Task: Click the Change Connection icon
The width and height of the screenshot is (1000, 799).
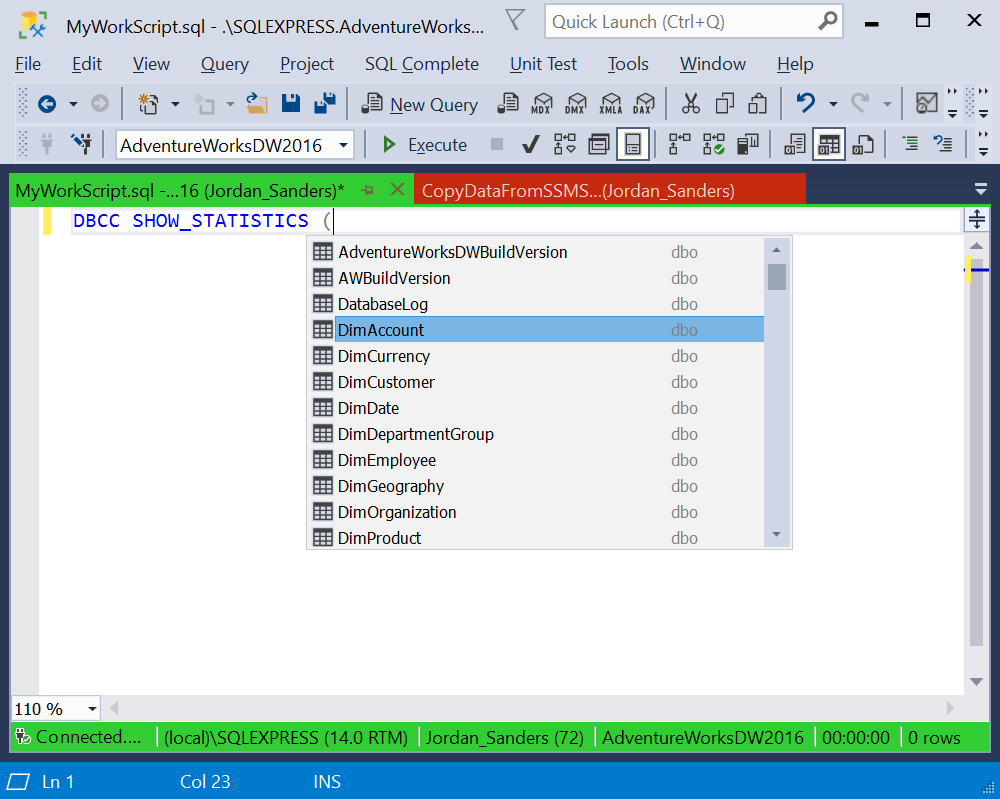Action: coord(82,144)
